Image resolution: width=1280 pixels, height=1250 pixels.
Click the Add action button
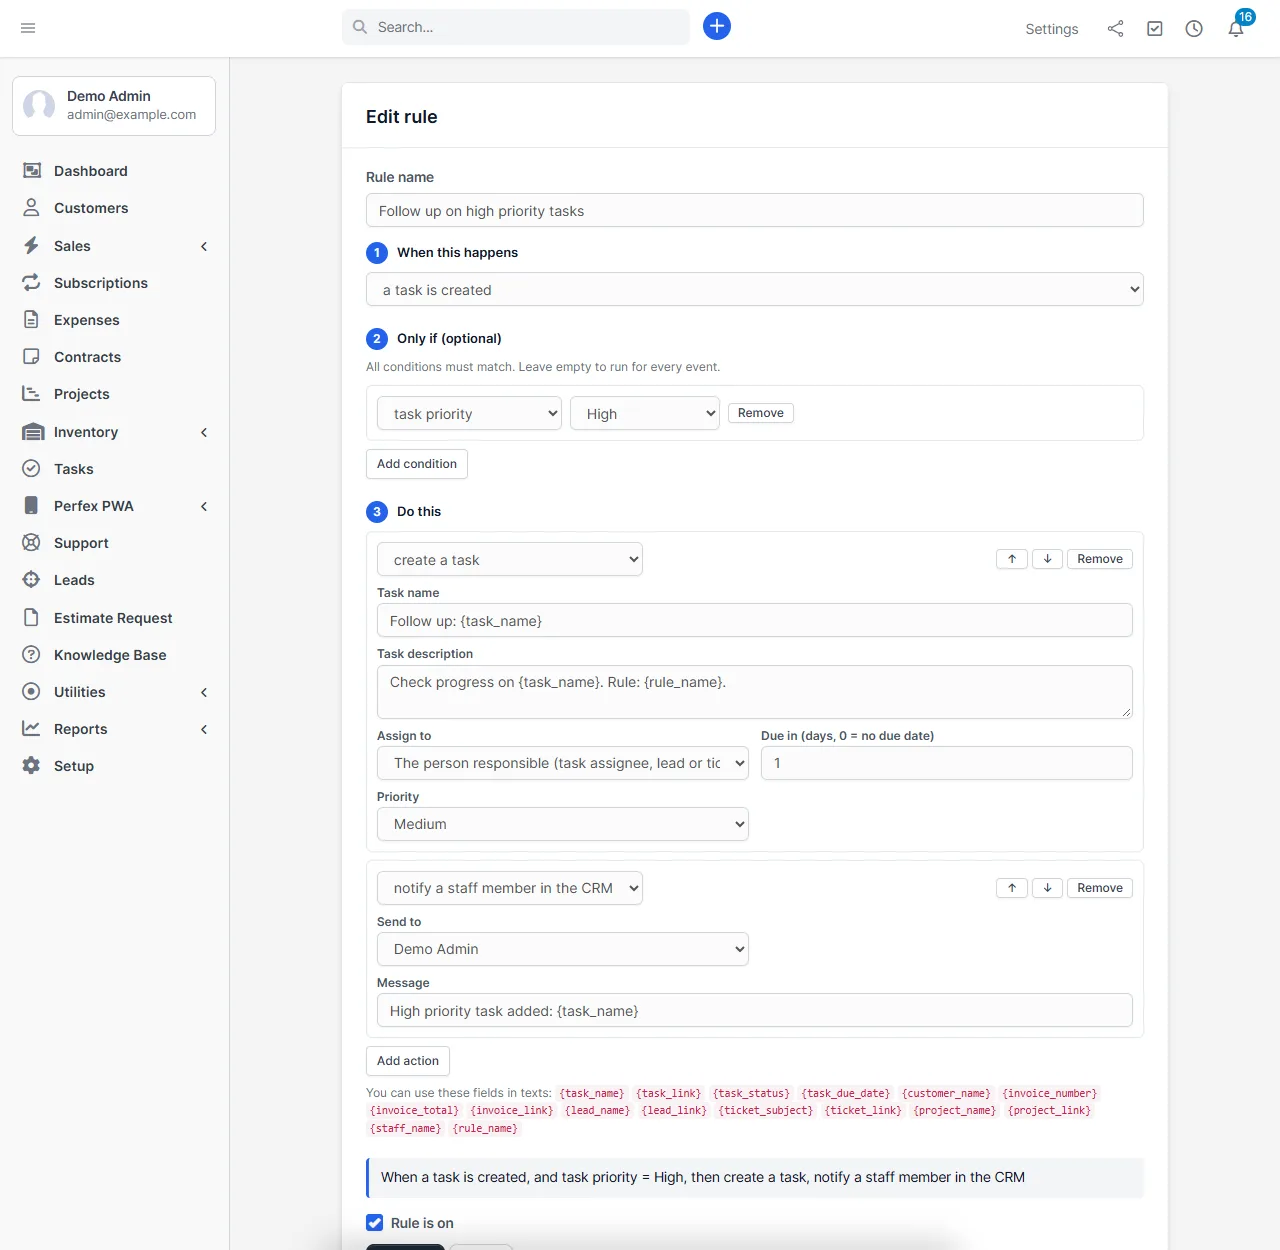(x=408, y=1061)
